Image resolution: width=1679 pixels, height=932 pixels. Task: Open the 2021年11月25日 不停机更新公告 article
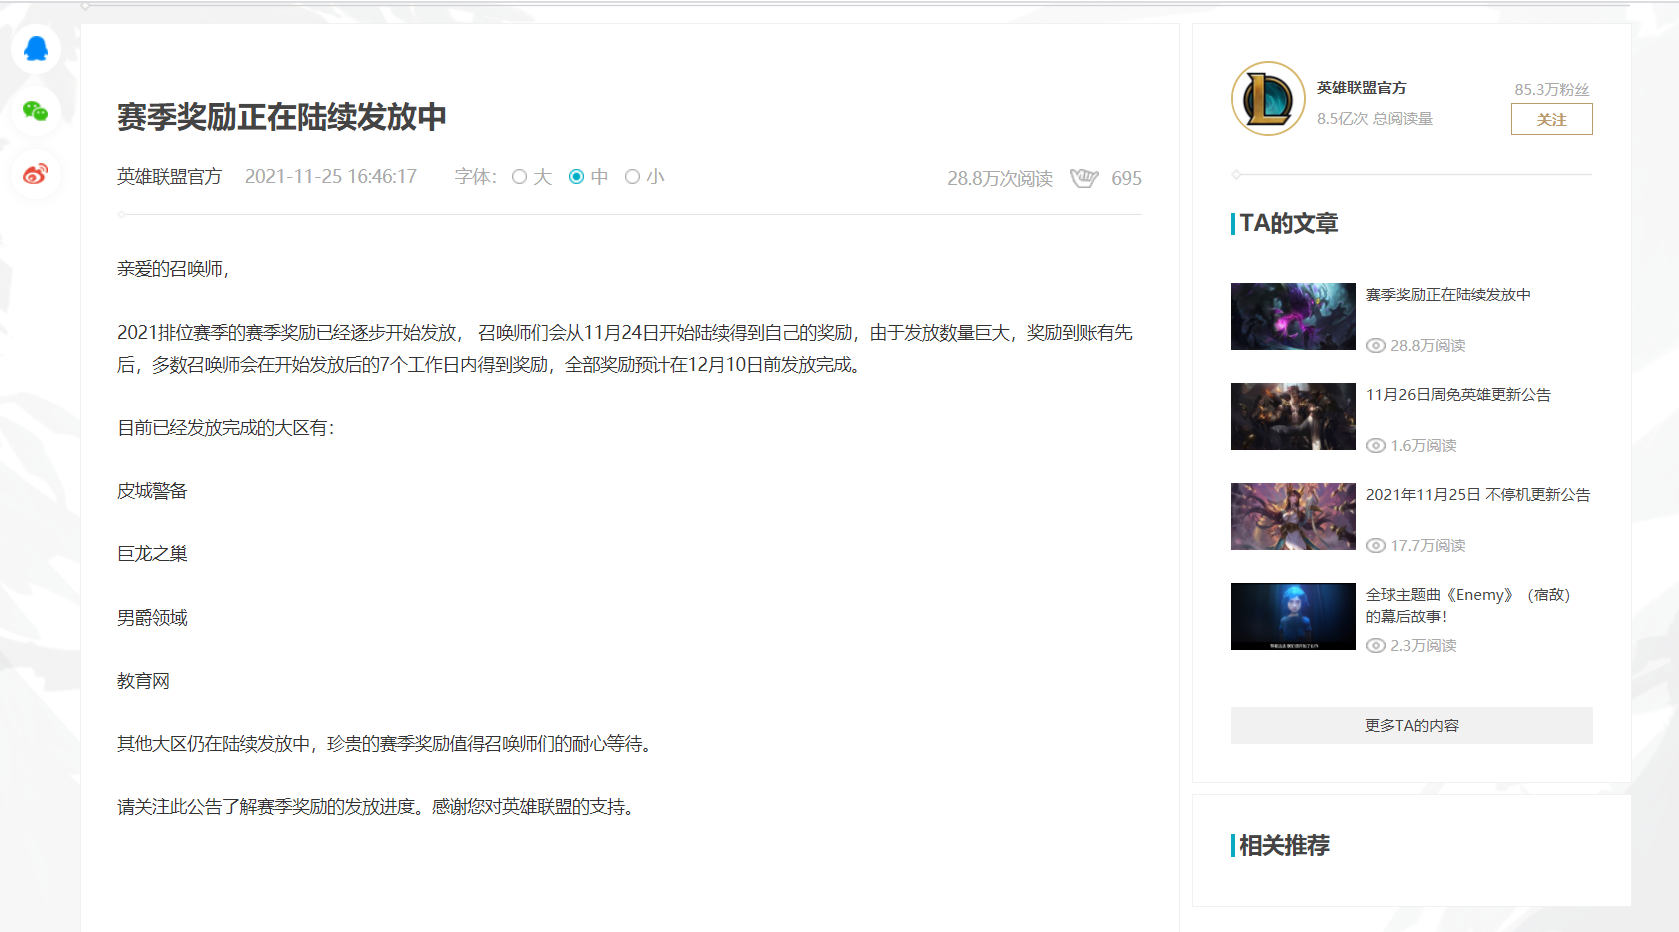click(x=1477, y=495)
